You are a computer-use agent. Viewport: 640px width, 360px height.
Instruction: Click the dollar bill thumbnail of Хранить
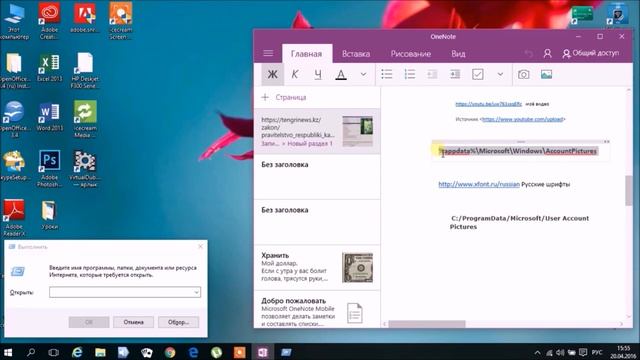tap(358, 268)
